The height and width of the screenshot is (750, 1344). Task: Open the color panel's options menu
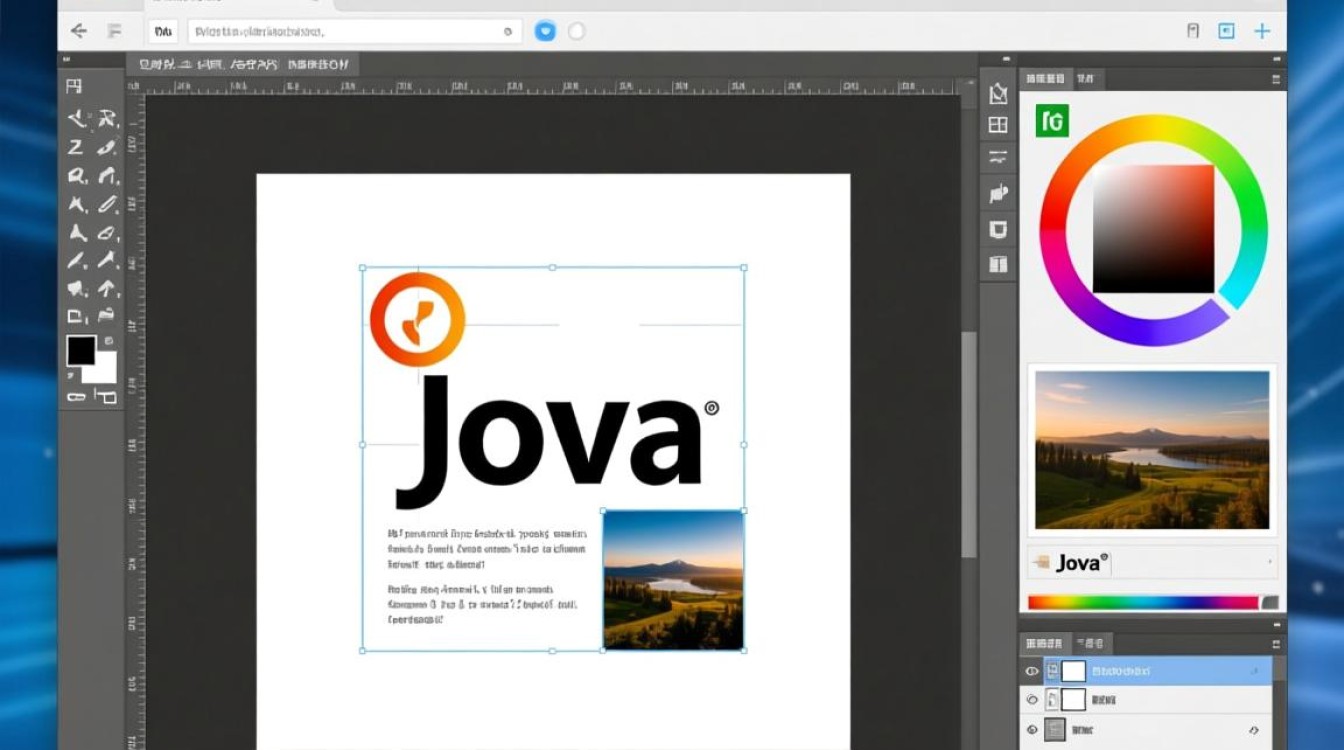click(x=1275, y=78)
